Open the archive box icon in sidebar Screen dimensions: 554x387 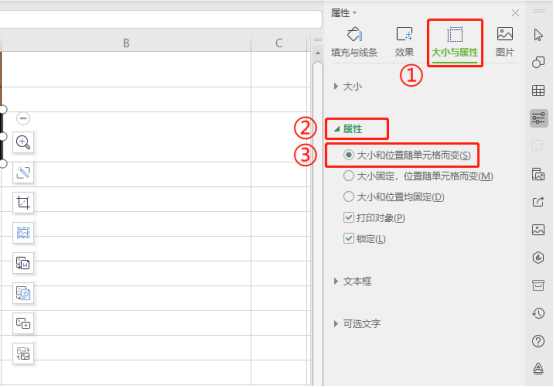click(538, 285)
